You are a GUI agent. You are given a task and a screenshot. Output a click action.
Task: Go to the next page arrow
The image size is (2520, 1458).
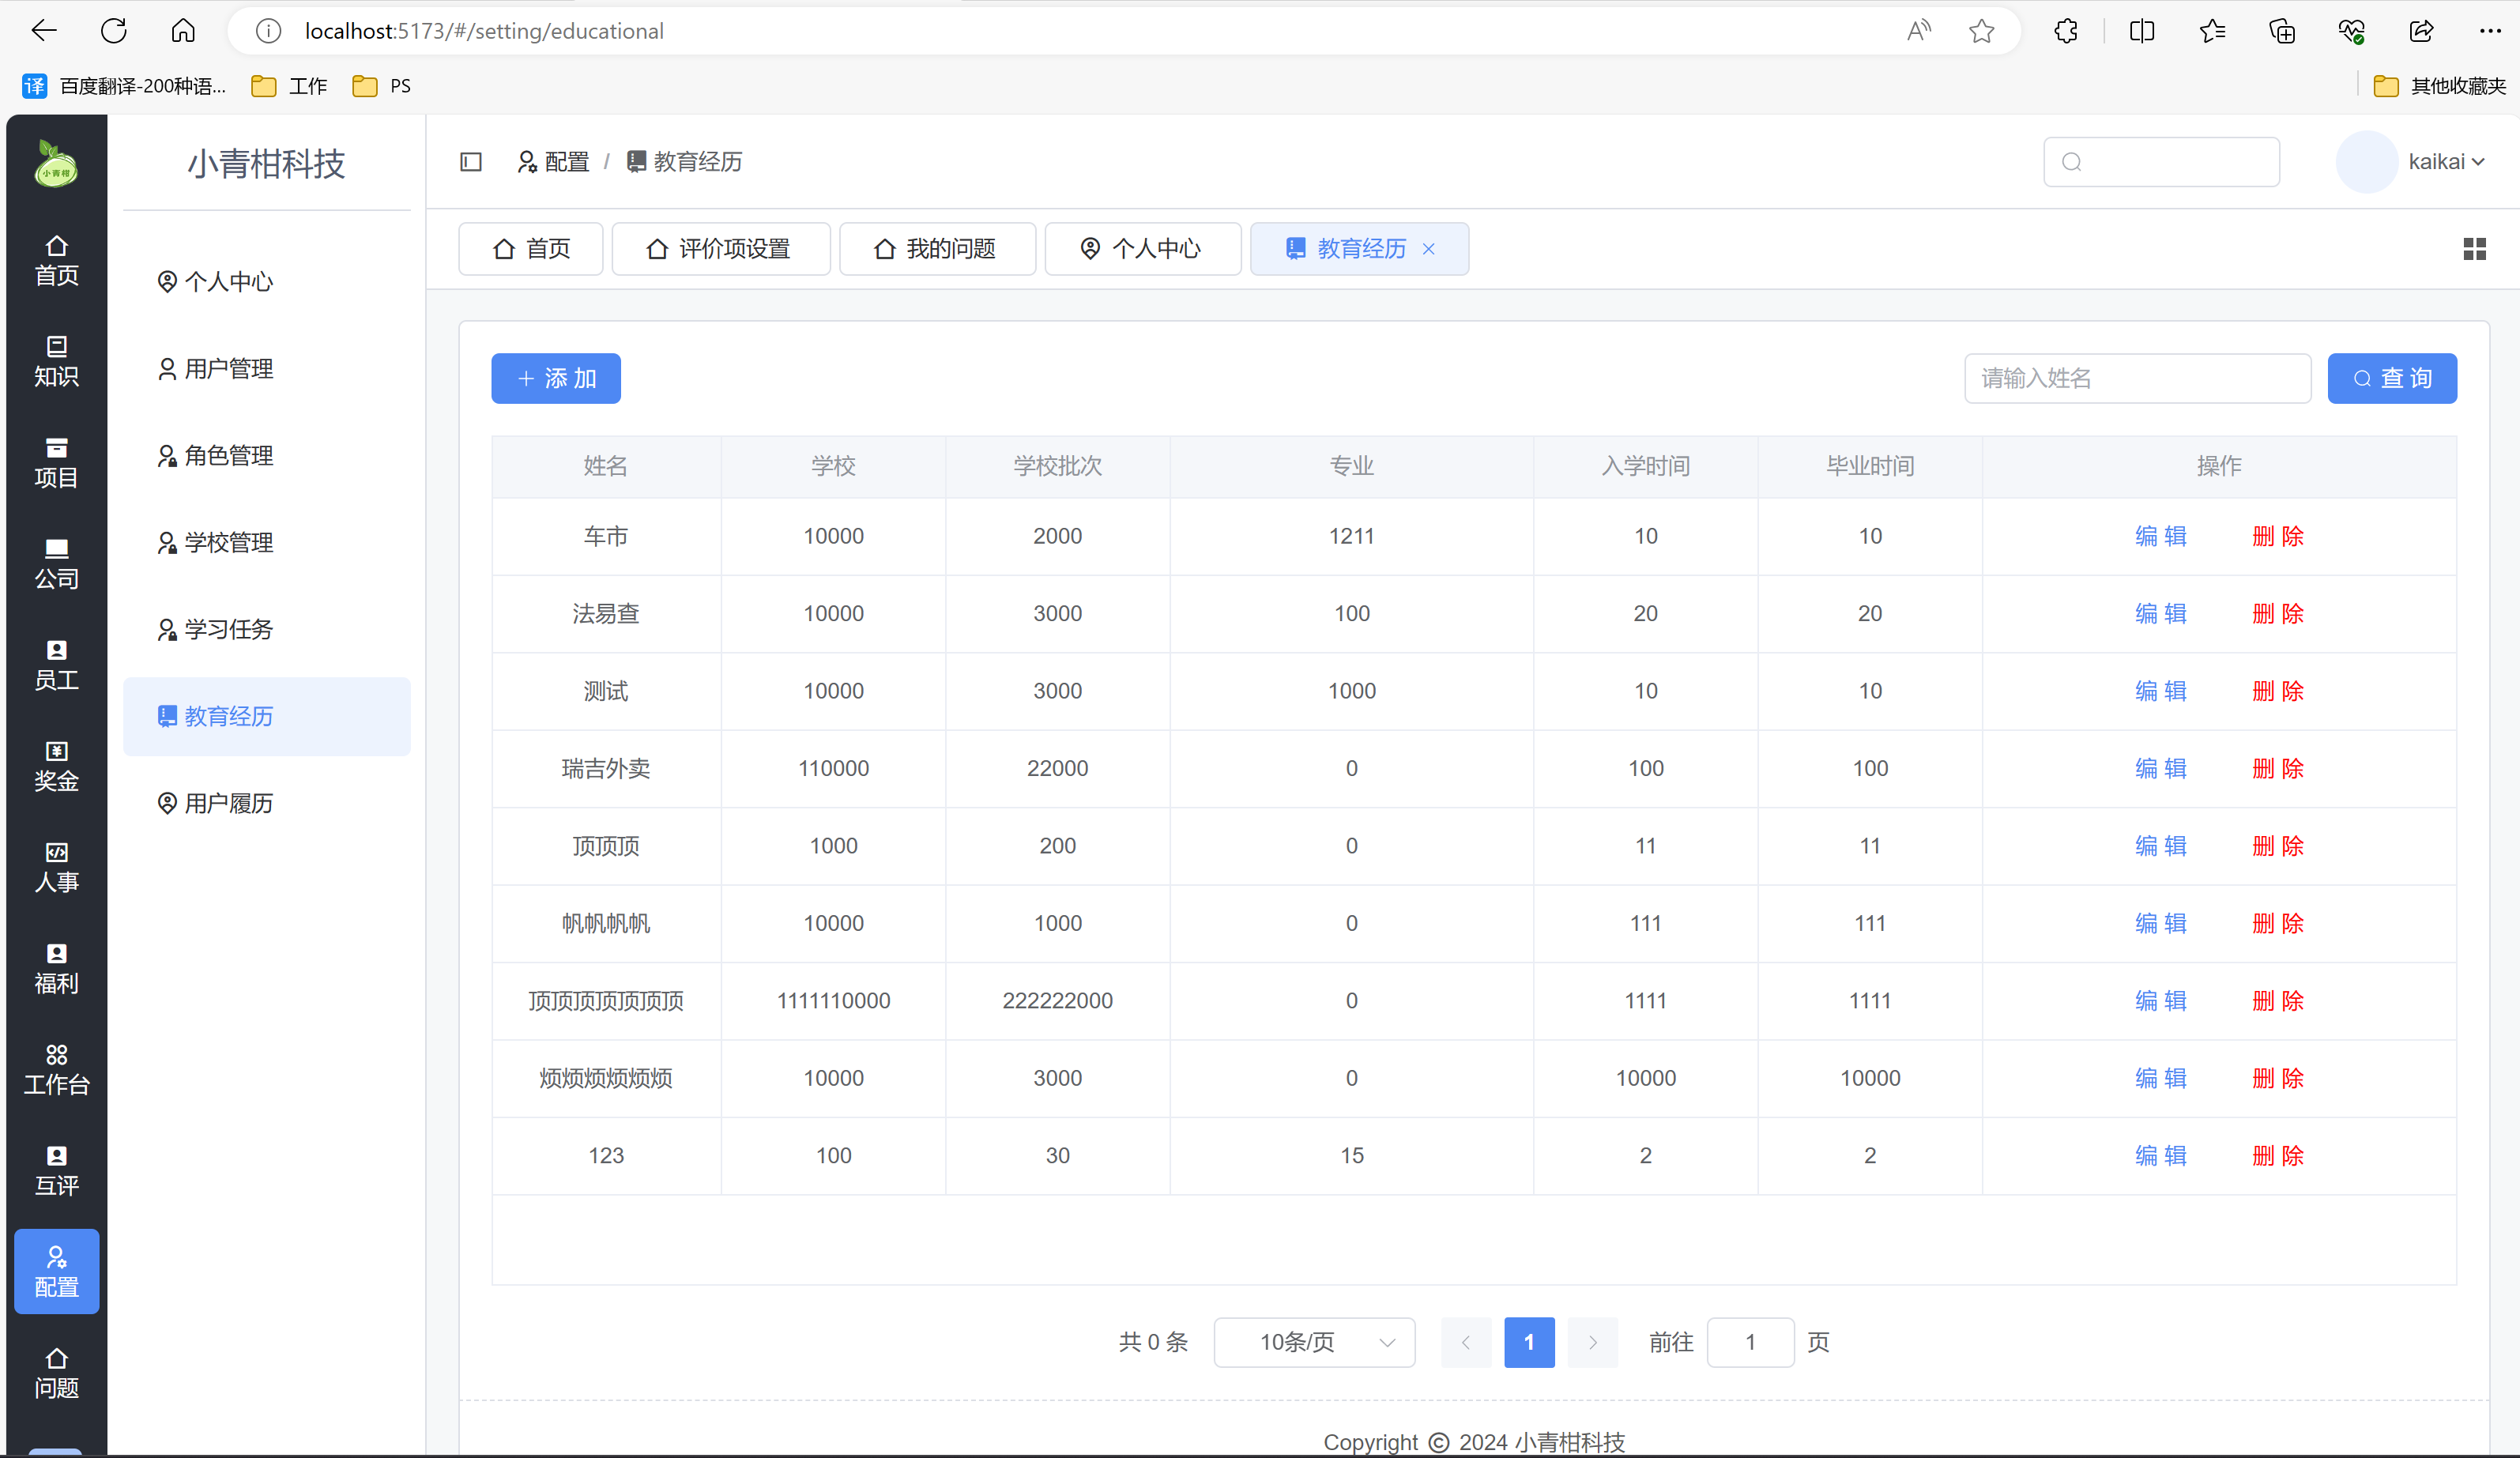point(1593,1342)
